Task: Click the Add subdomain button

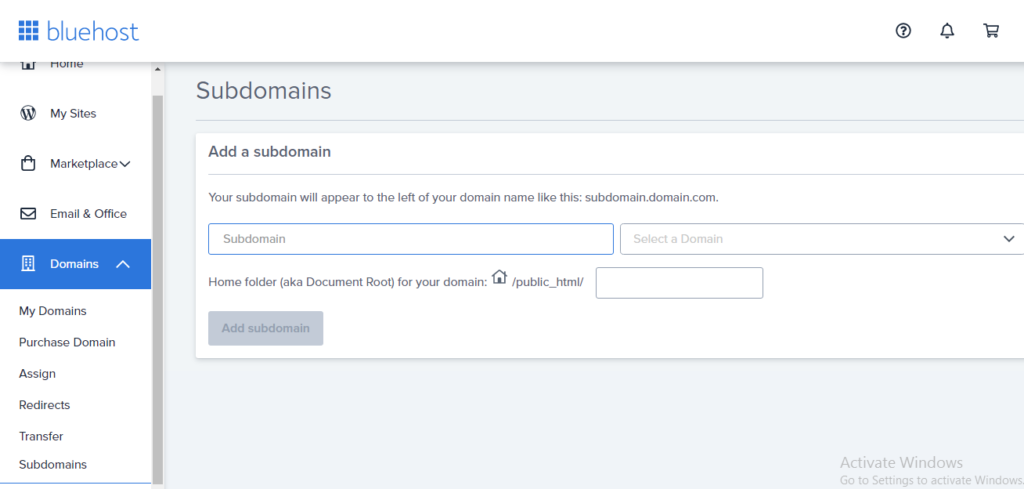Action: [x=266, y=328]
